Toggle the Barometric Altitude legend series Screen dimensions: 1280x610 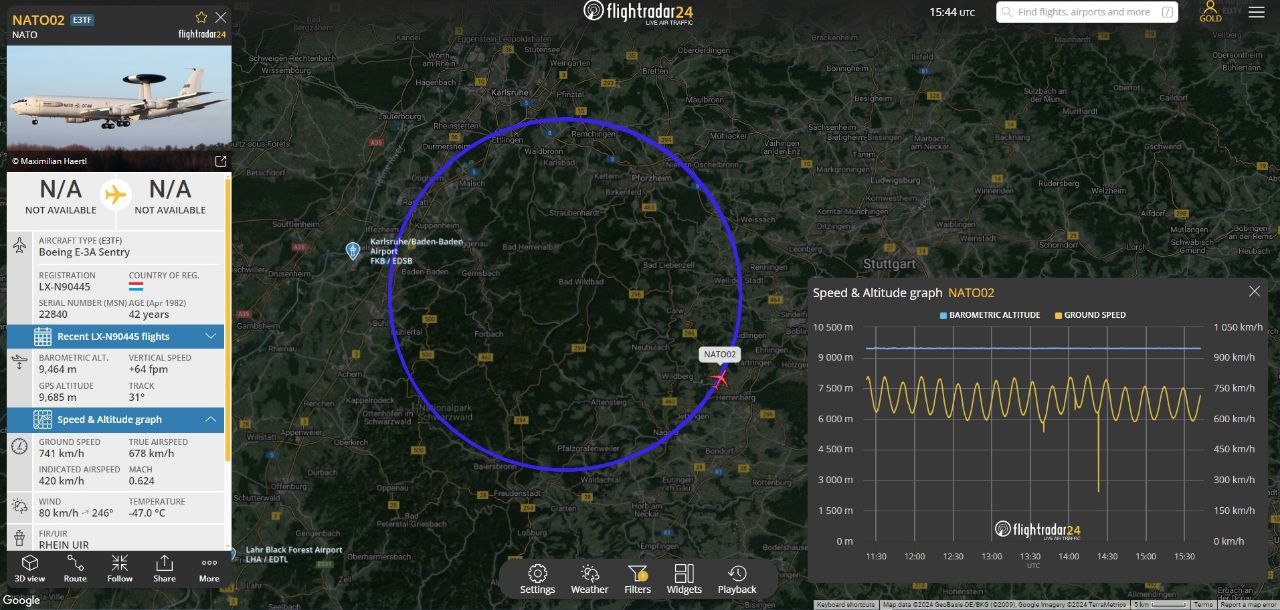point(990,315)
